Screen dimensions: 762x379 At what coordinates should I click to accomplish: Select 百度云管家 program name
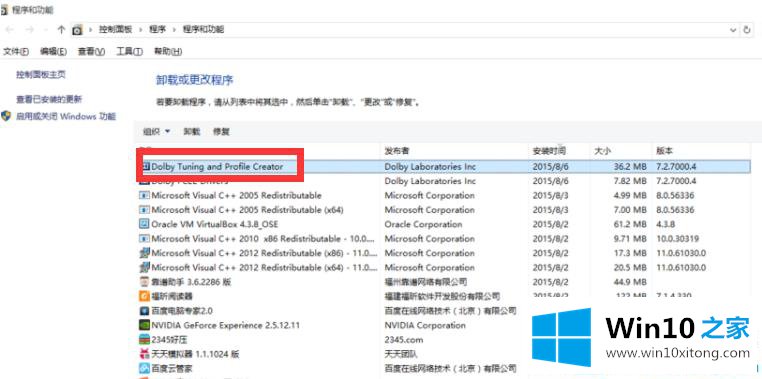pyautogui.click(x=172, y=368)
